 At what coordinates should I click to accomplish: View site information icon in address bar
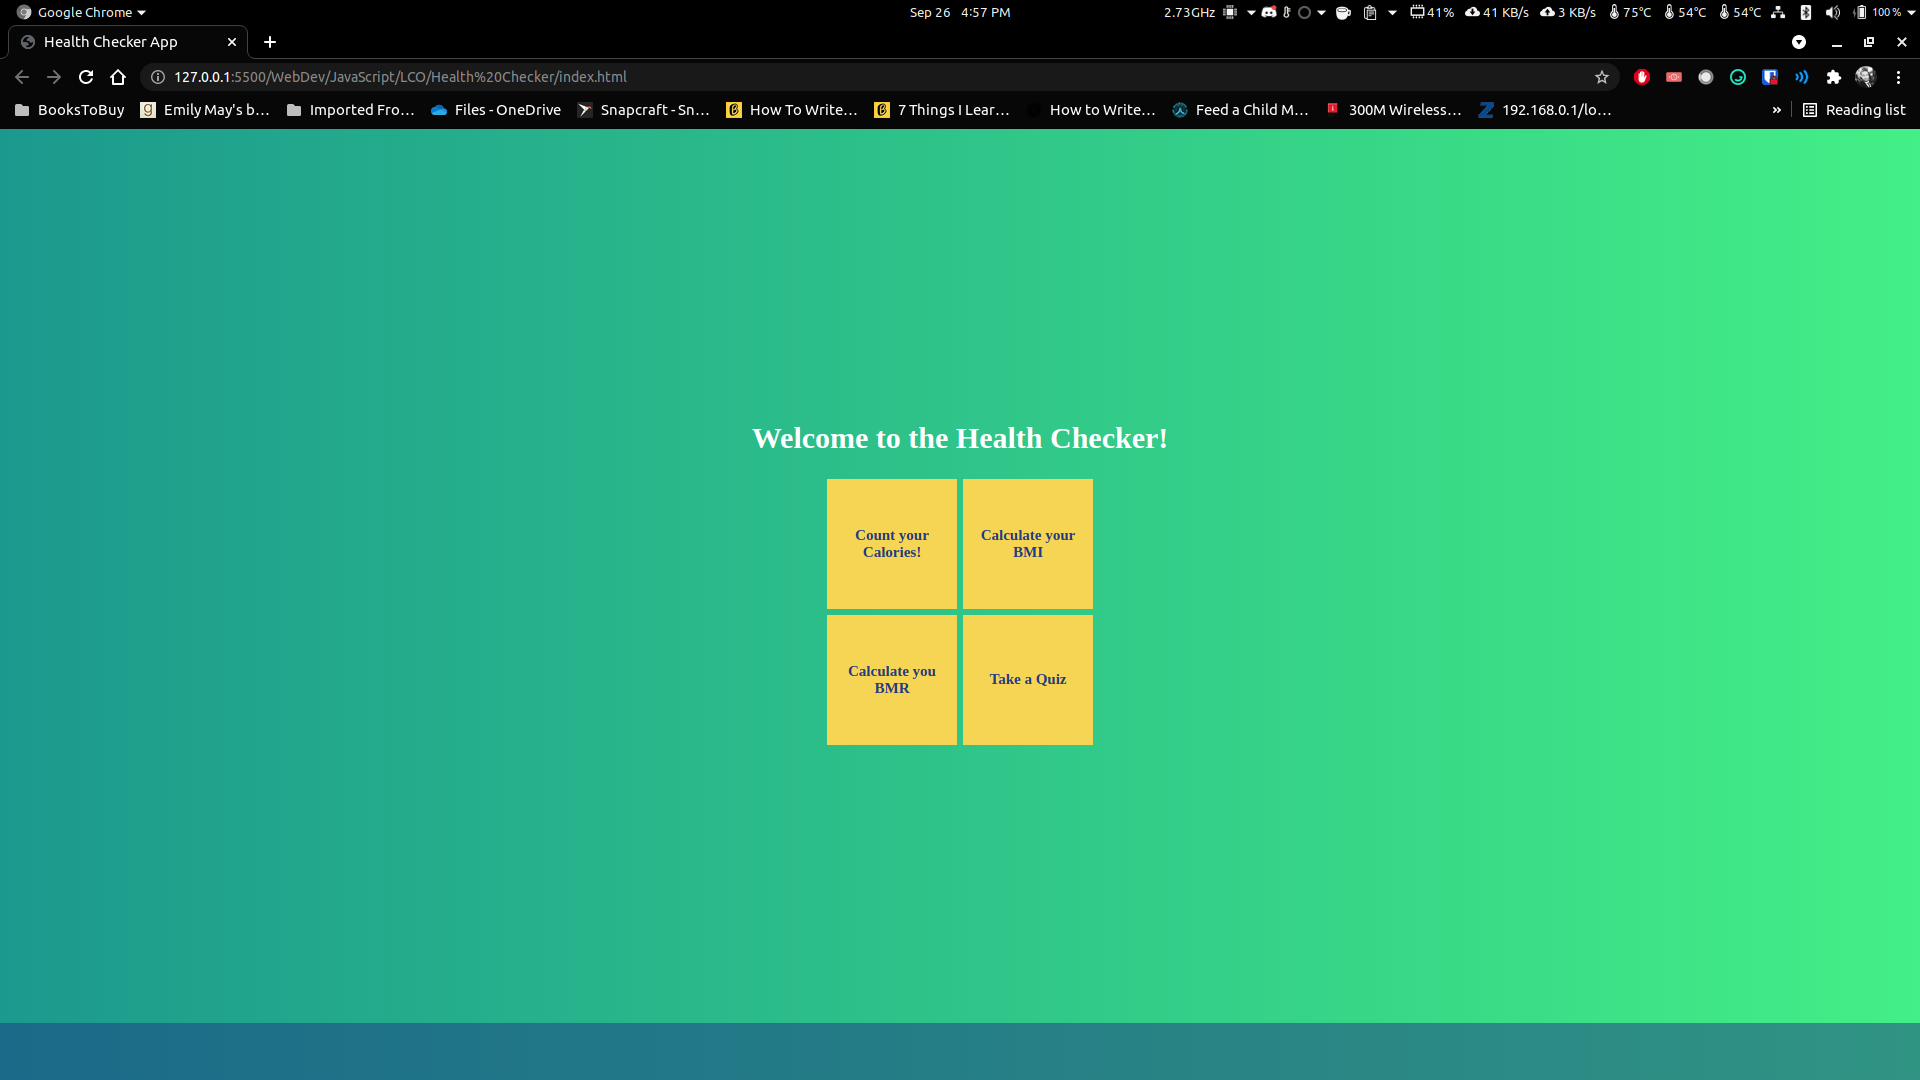click(x=158, y=77)
